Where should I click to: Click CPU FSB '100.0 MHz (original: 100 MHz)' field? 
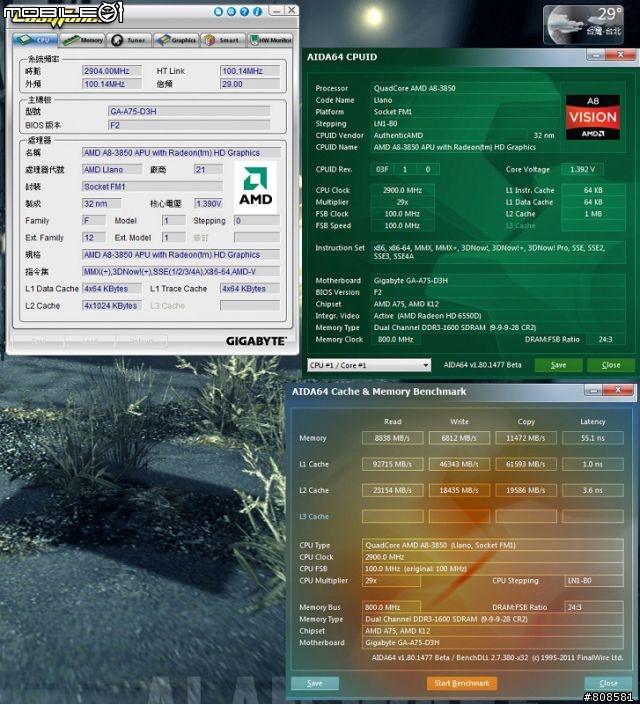[492, 569]
